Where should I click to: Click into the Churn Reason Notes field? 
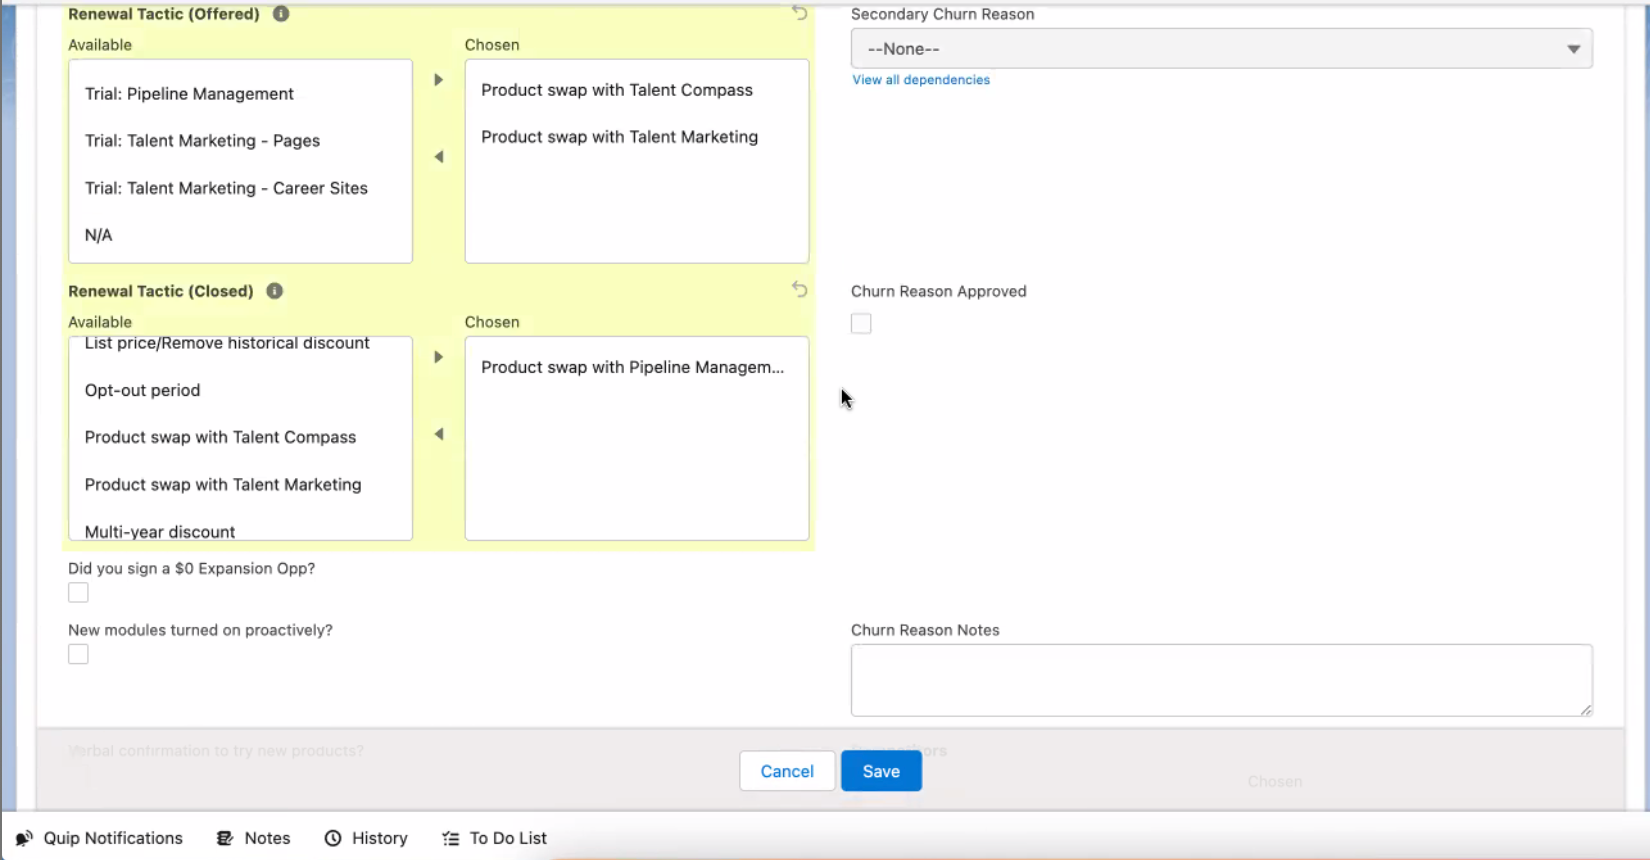tap(1221, 680)
